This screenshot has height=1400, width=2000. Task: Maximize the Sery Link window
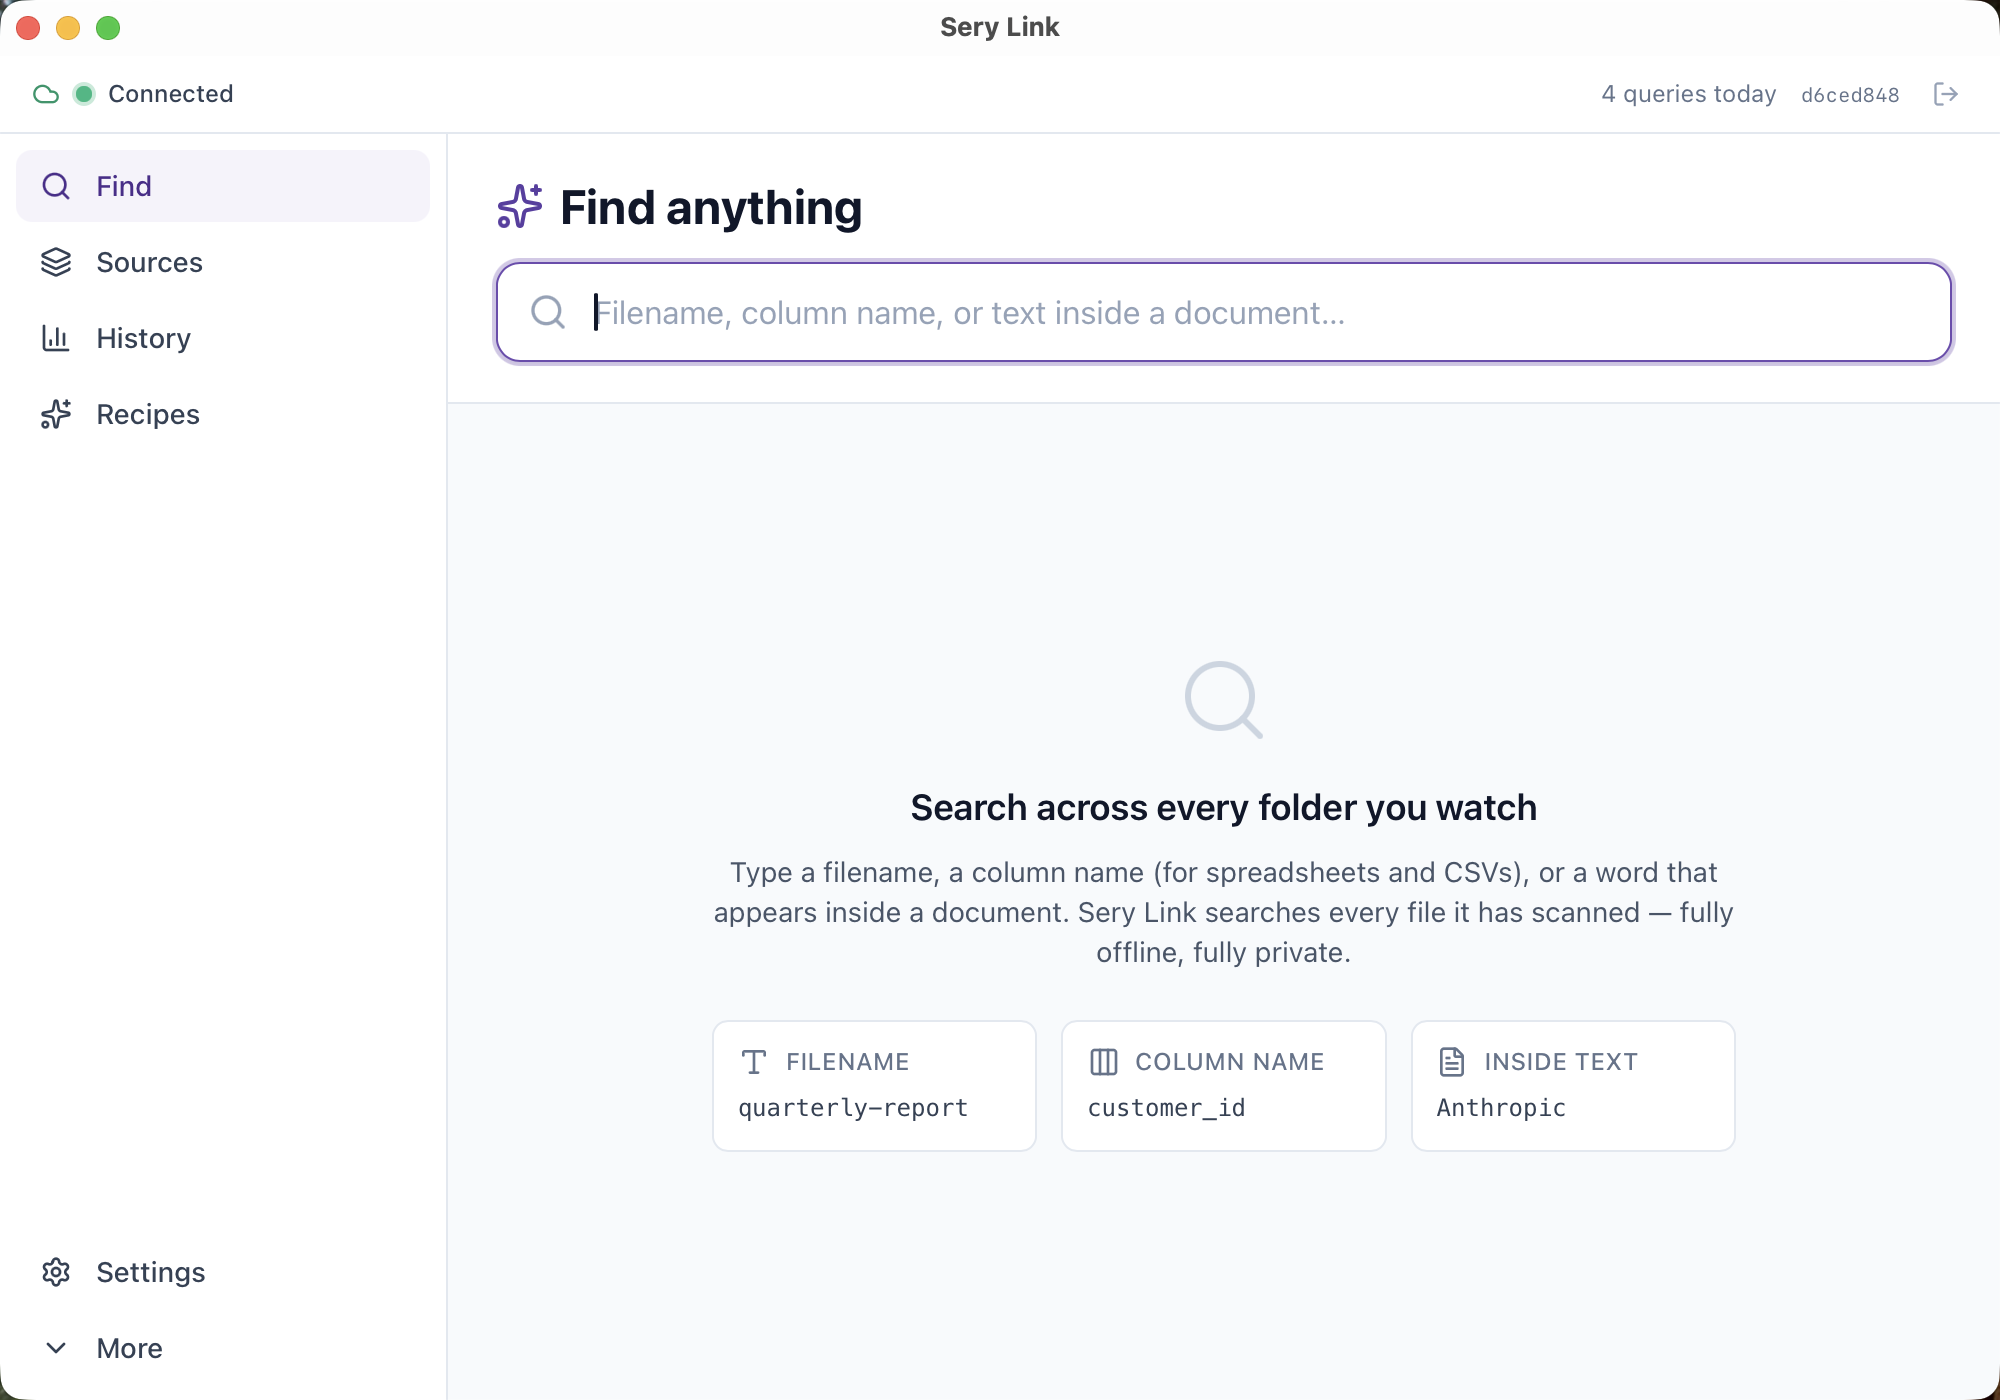point(108,28)
